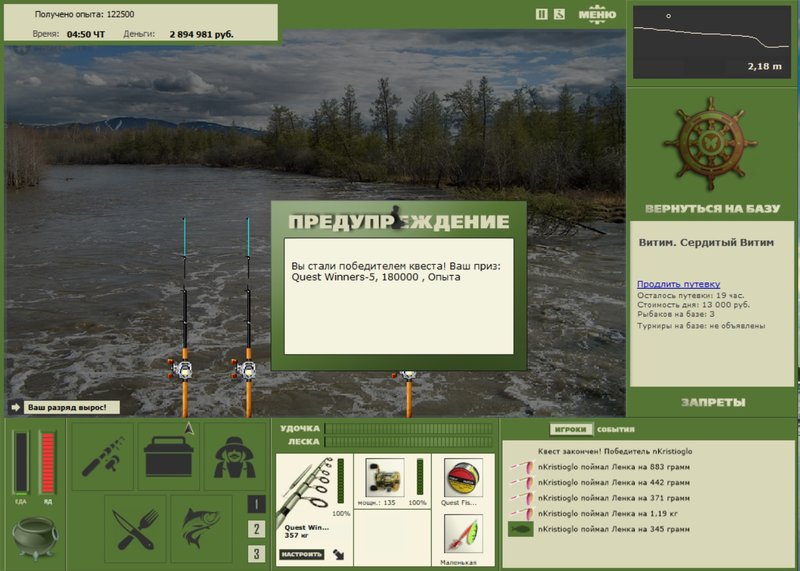Image resolution: width=800 pixels, height=571 pixels.
Task: Click the arrow icon next to НАСТРОИТЬ
Action: point(338,554)
